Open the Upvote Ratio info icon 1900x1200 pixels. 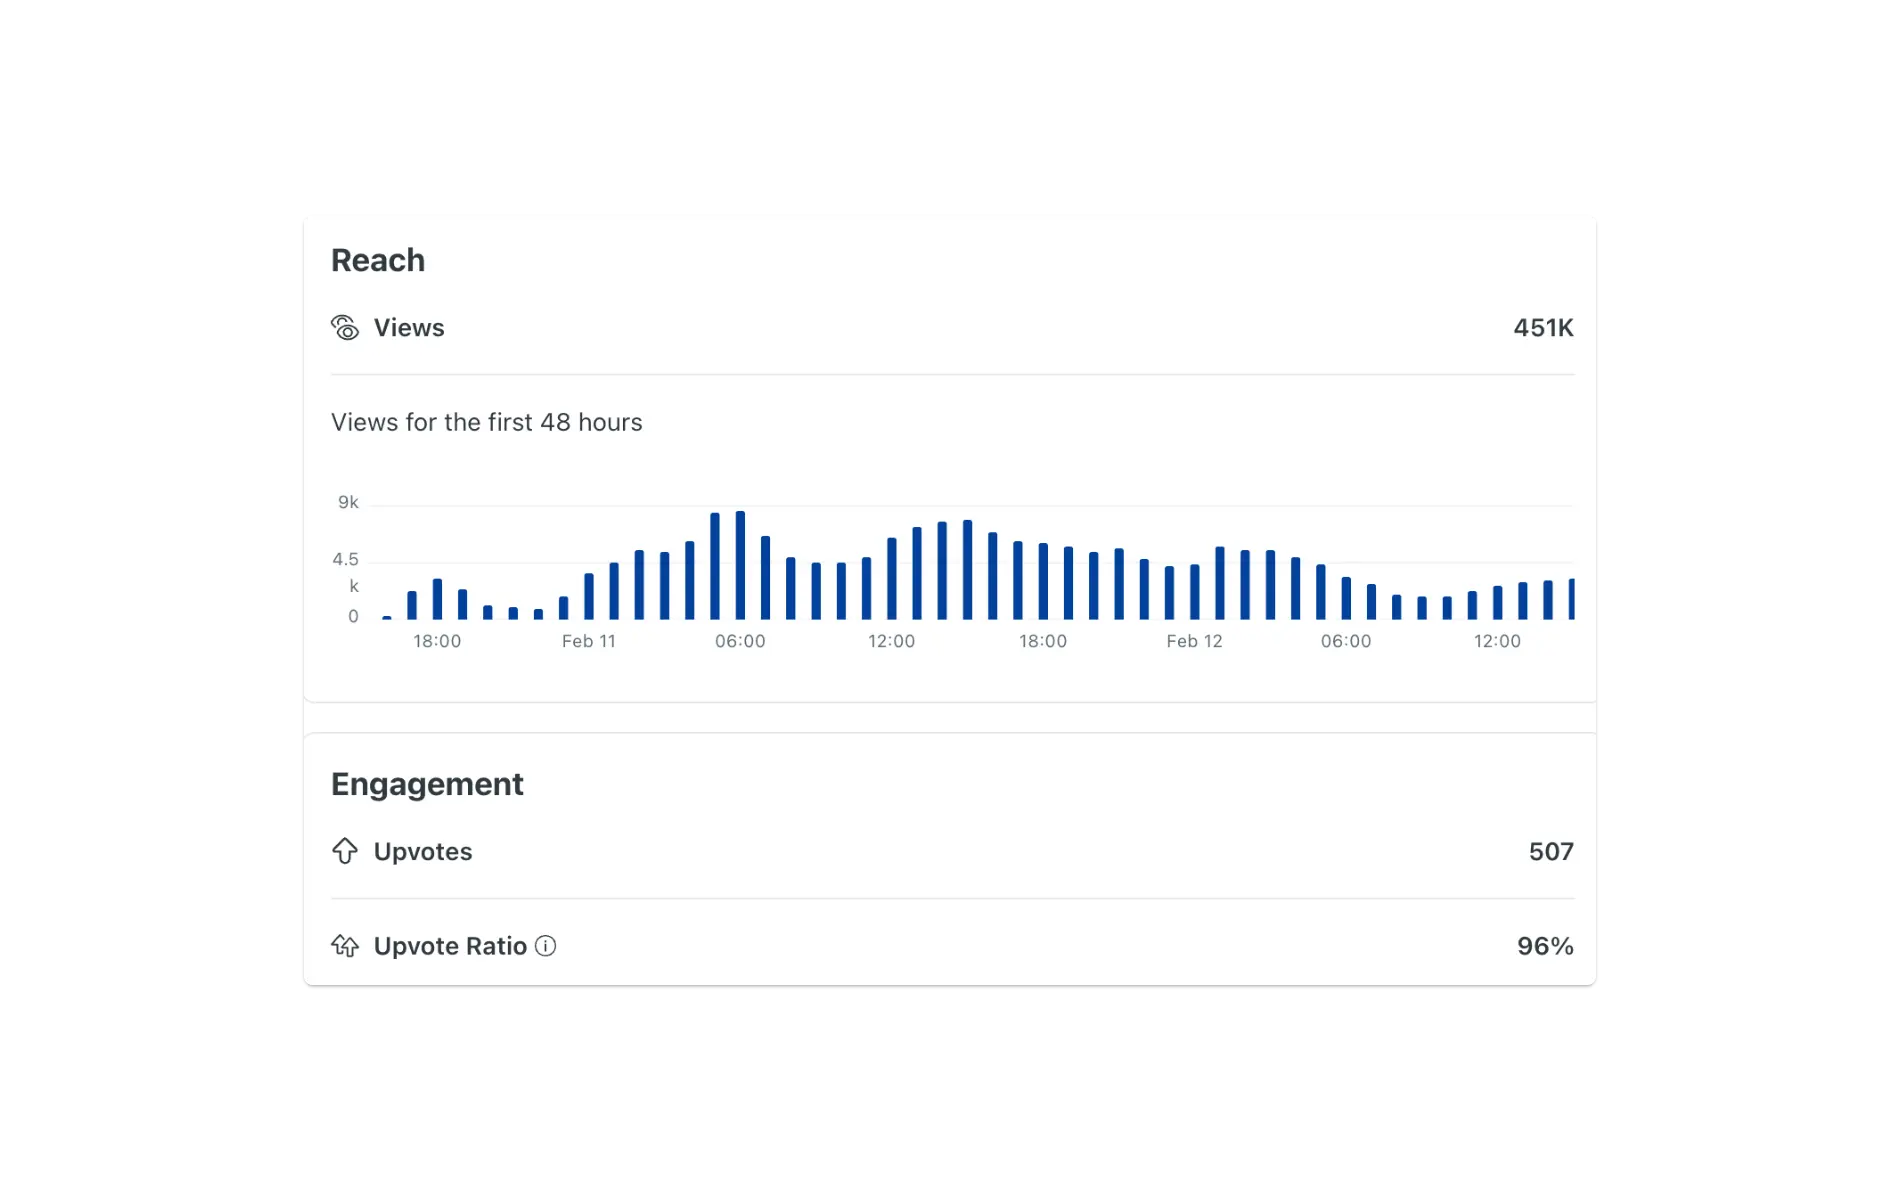(x=545, y=946)
